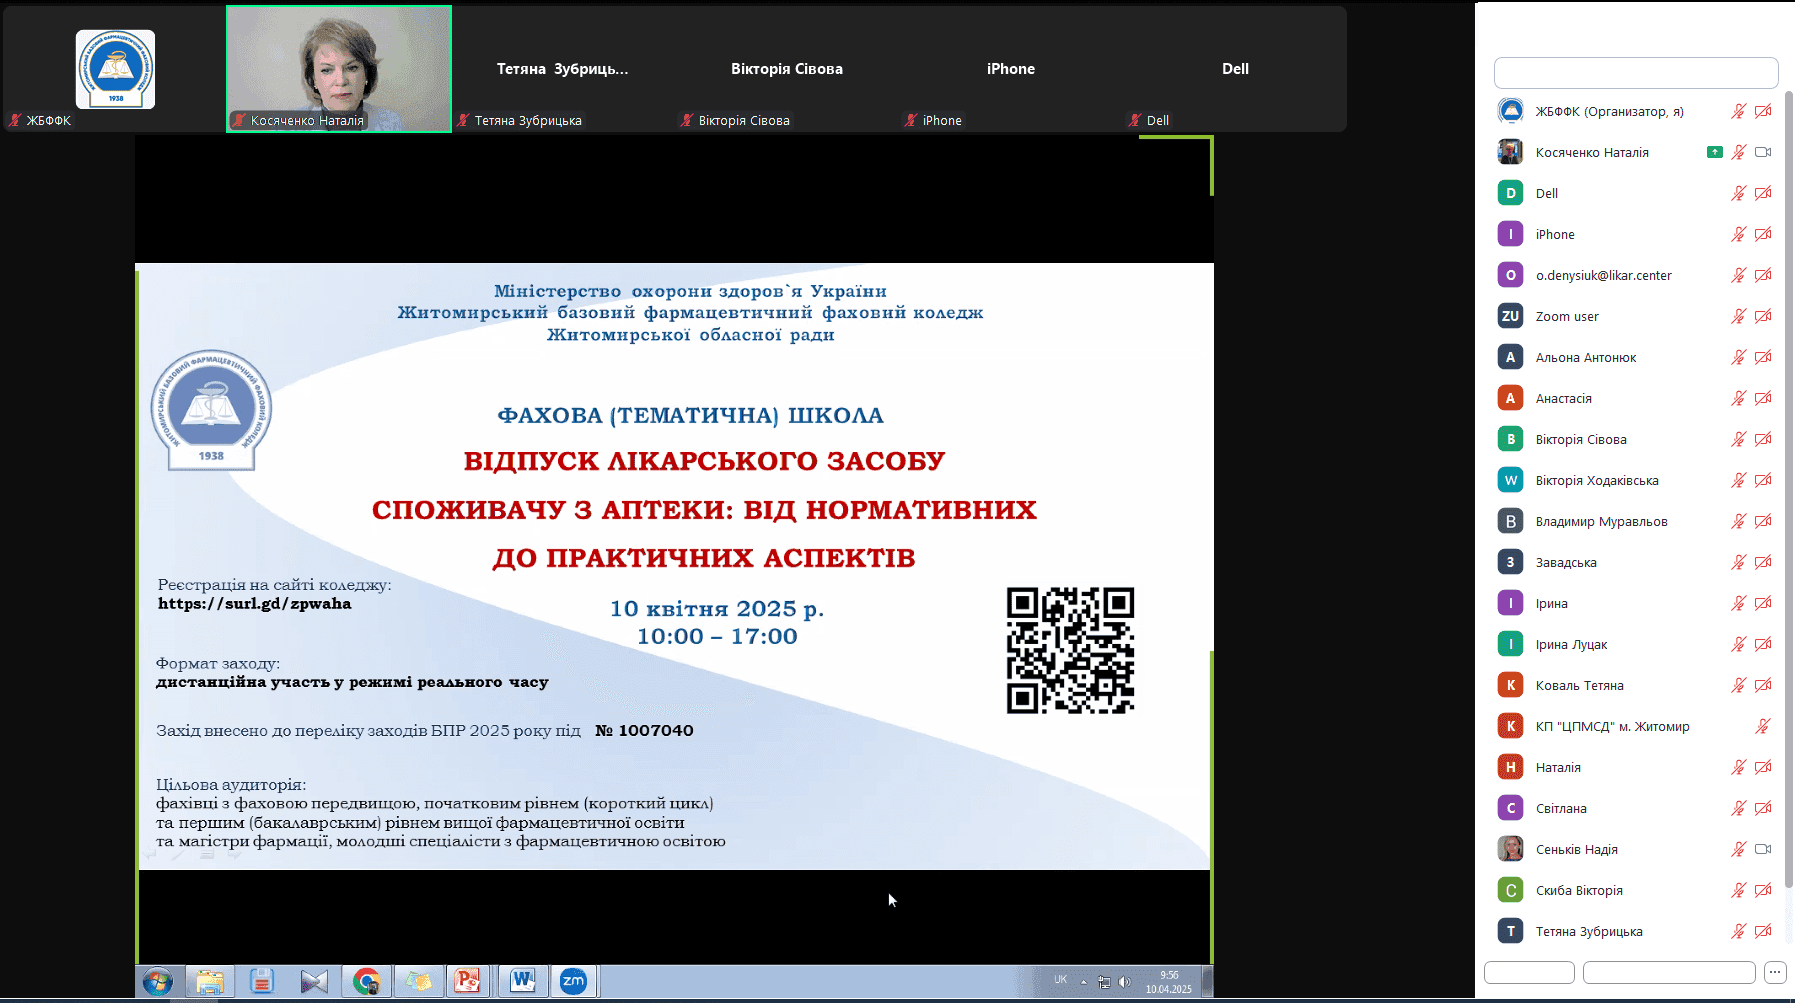Click the participant search field
This screenshot has width=1795, height=1003.
(1636, 73)
